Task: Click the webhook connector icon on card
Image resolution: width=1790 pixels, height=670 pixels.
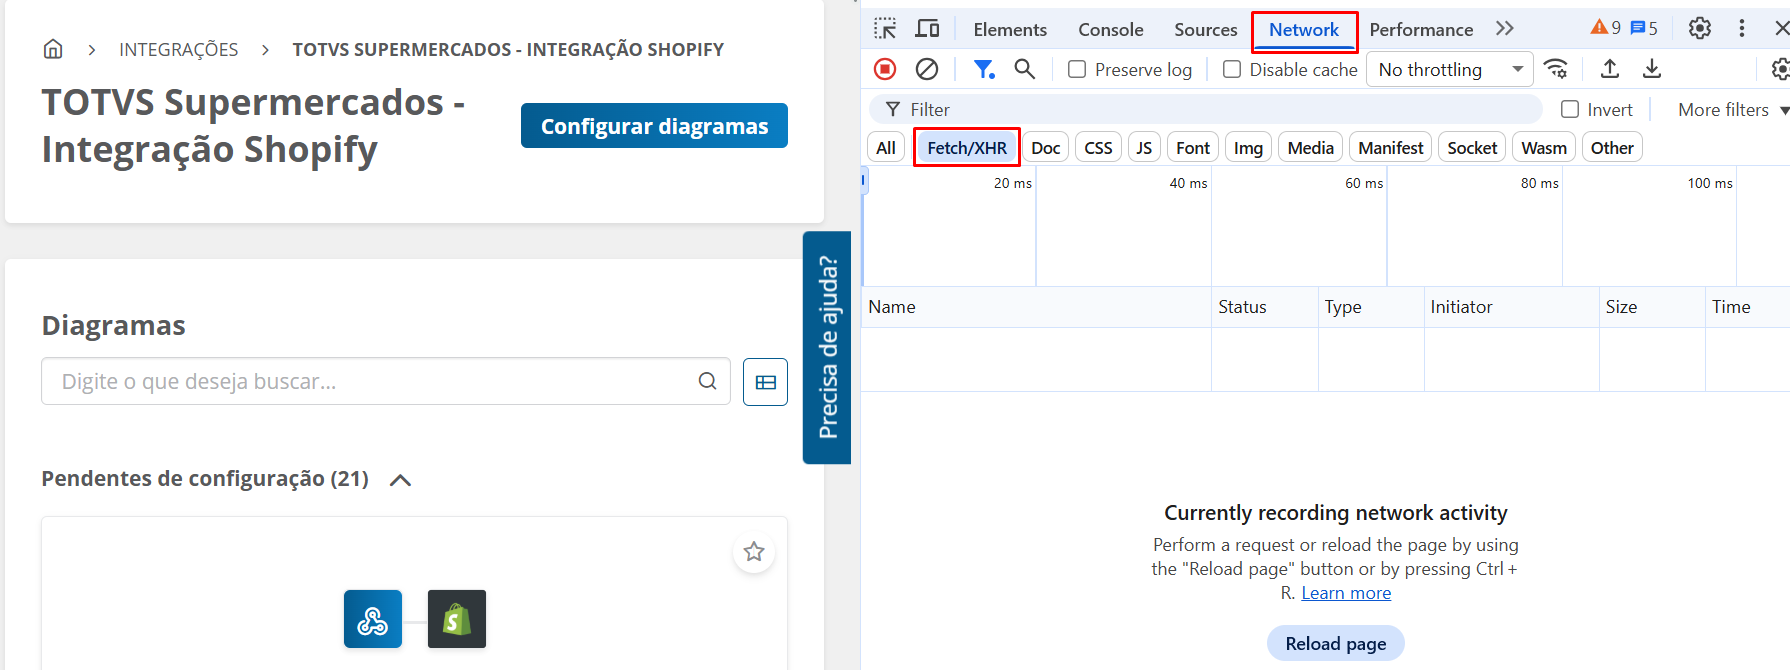Action: (373, 619)
